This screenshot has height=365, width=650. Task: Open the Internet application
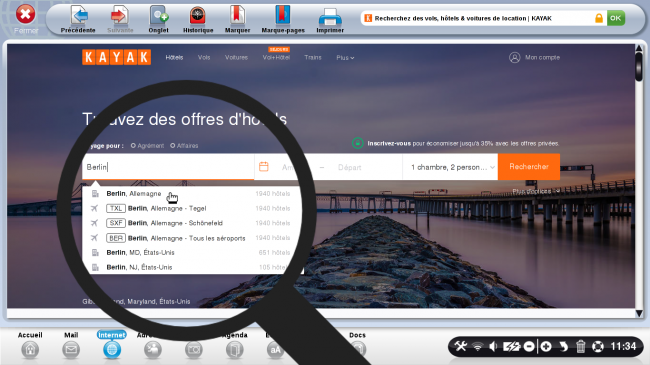point(112,345)
